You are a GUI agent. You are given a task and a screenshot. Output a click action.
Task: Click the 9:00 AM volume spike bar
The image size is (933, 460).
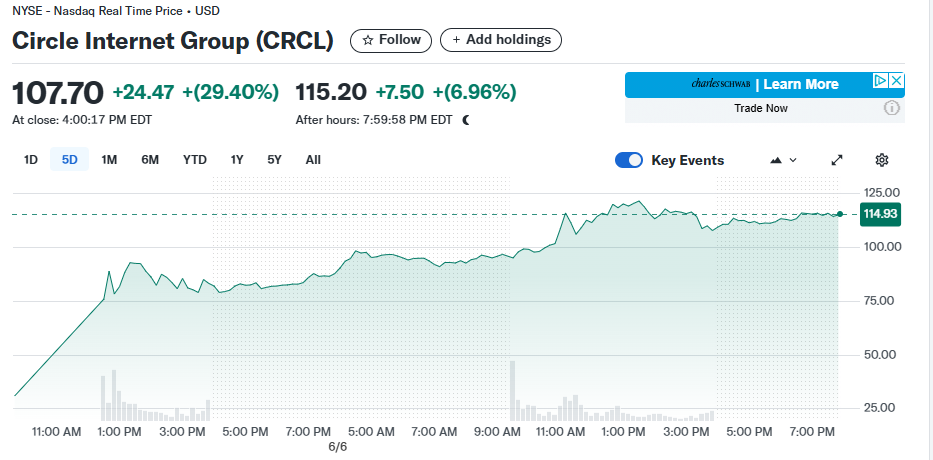[512, 390]
